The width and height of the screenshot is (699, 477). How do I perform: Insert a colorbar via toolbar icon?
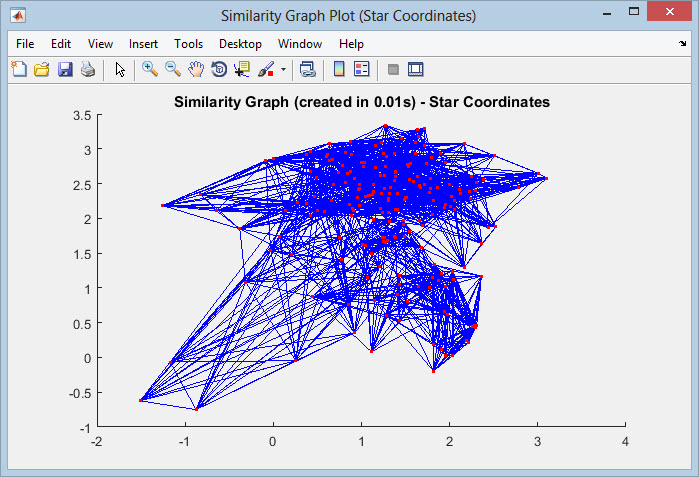pyautogui.click(x=339, y=69)
